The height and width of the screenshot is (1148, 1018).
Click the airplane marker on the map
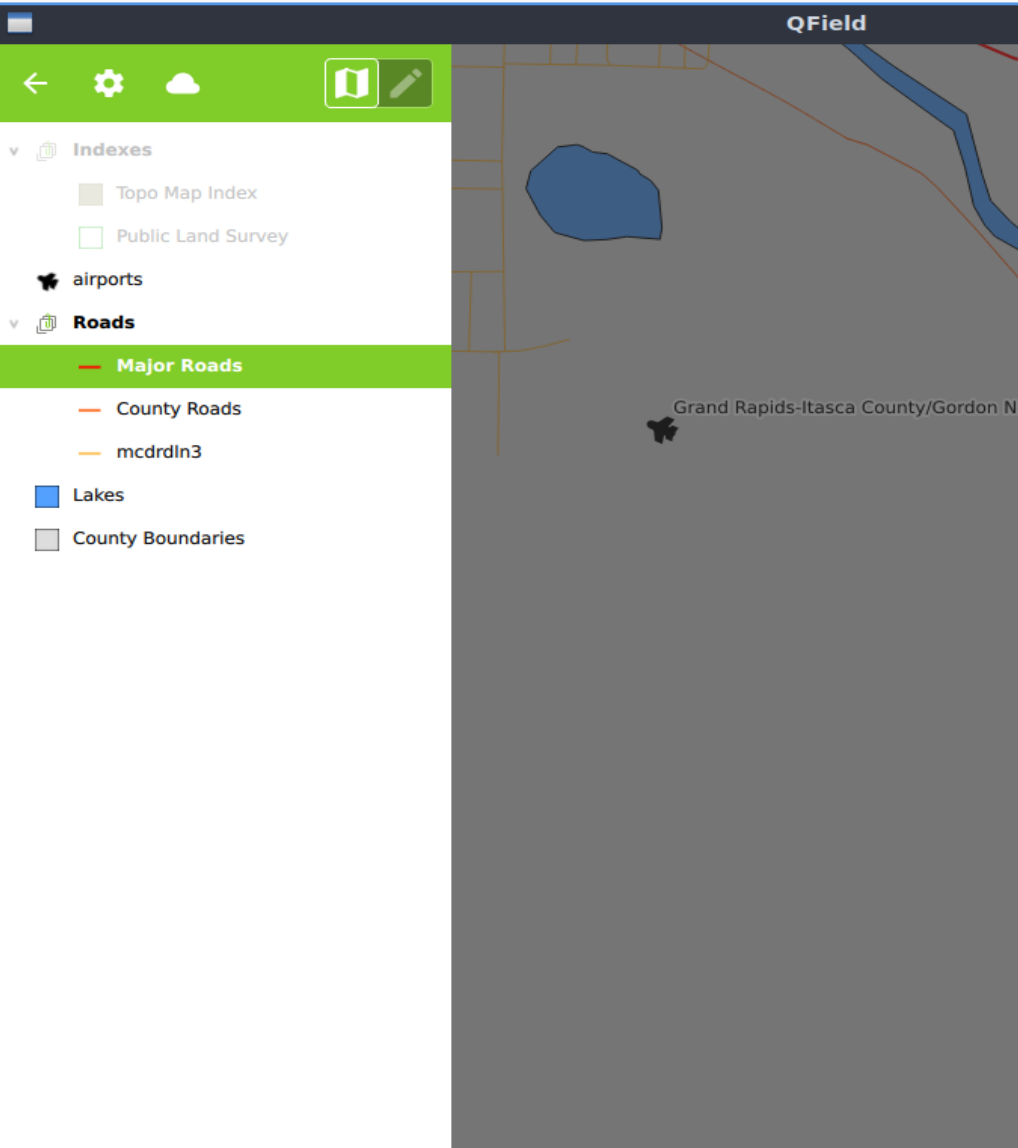pyautogui.click(x=663, y=430)
